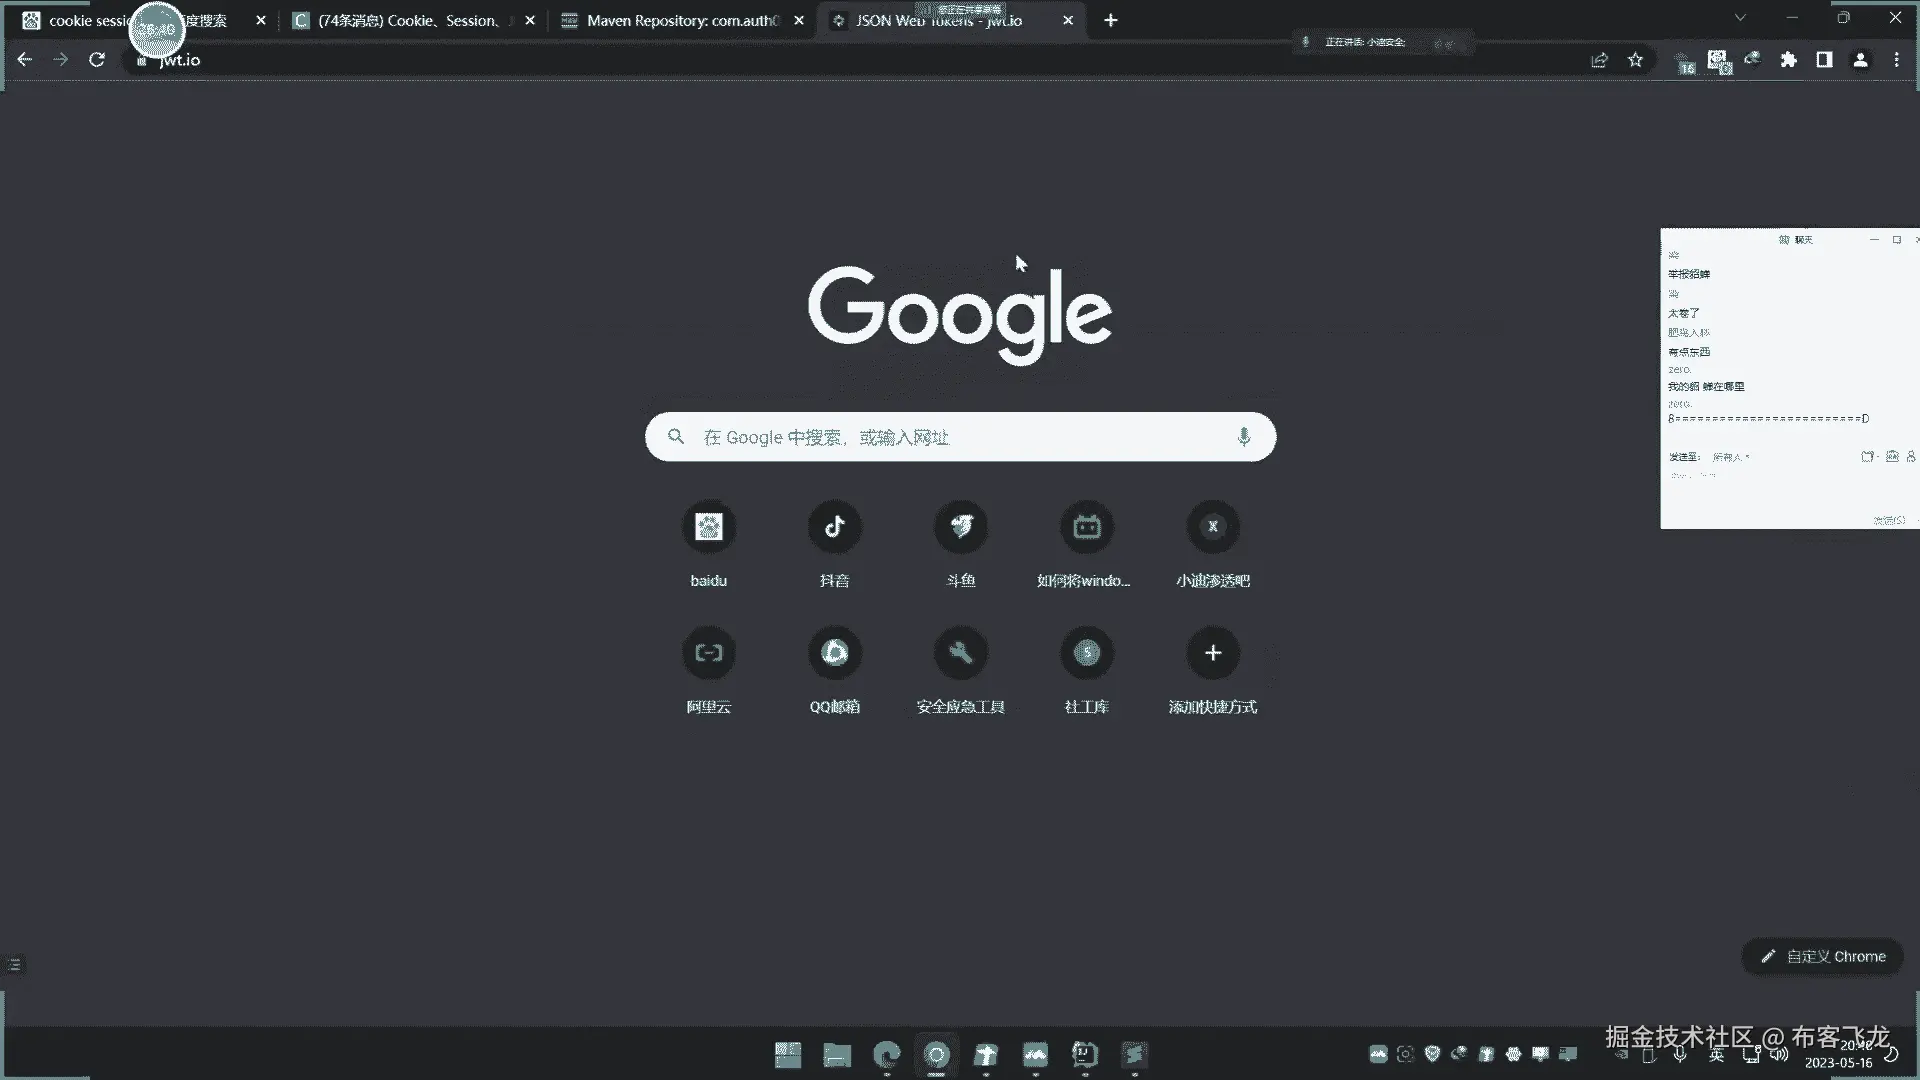Open the Chrome three-dot menu
Screen dimensions: 1920x1080
[x=1896, y=60]
